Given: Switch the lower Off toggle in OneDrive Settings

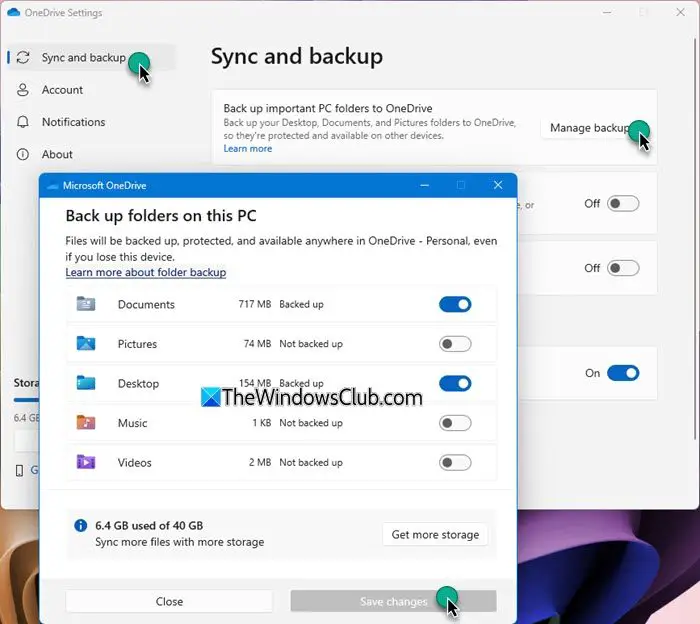Looking at the screenshot, I should (623, 268).
